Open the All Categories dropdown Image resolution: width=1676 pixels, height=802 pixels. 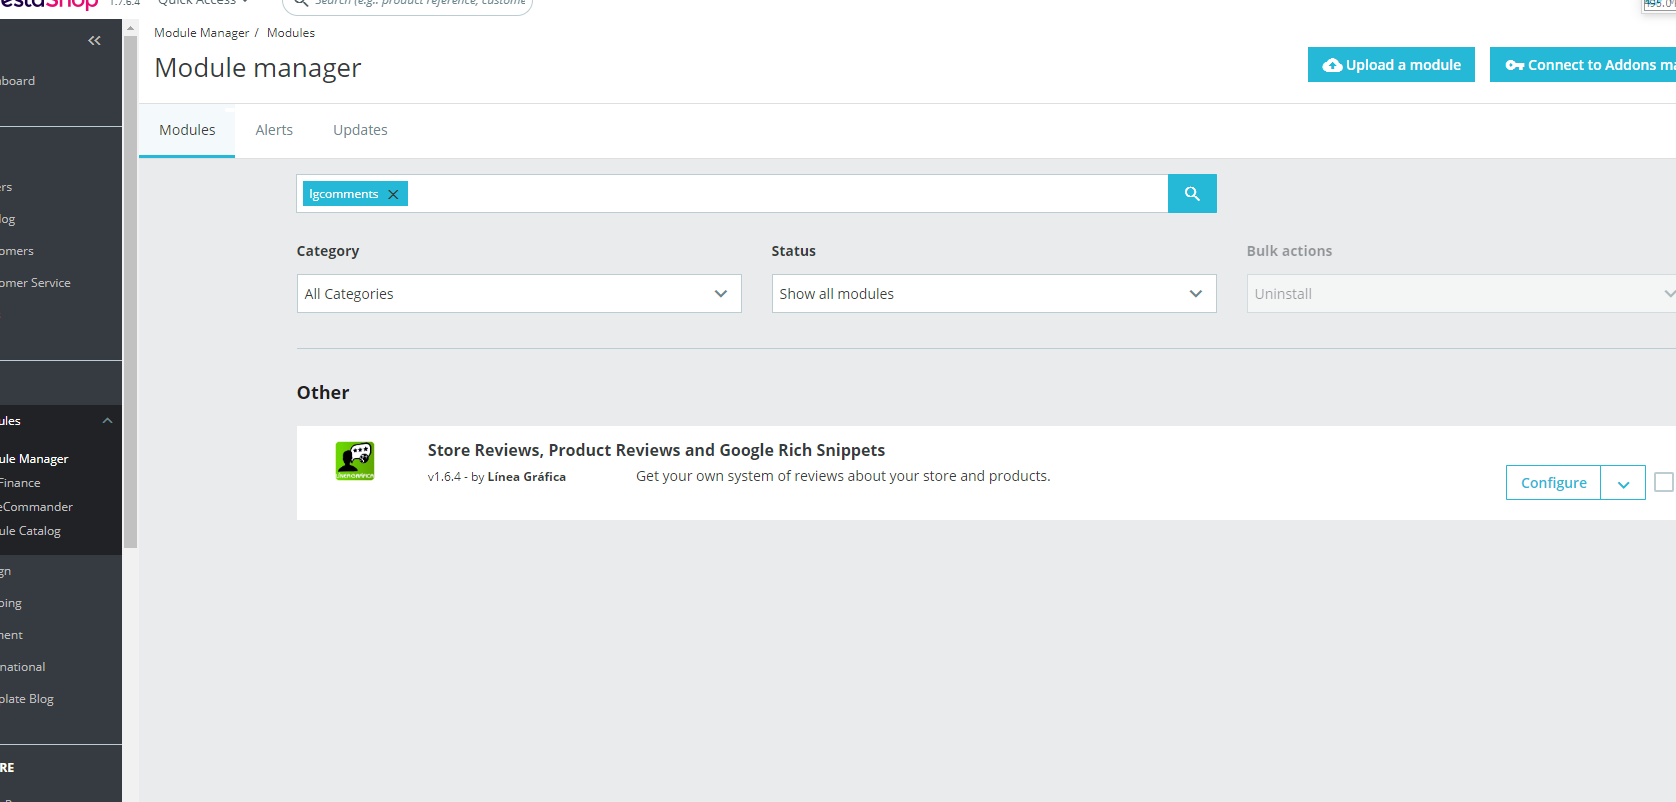tap(519, 294)
